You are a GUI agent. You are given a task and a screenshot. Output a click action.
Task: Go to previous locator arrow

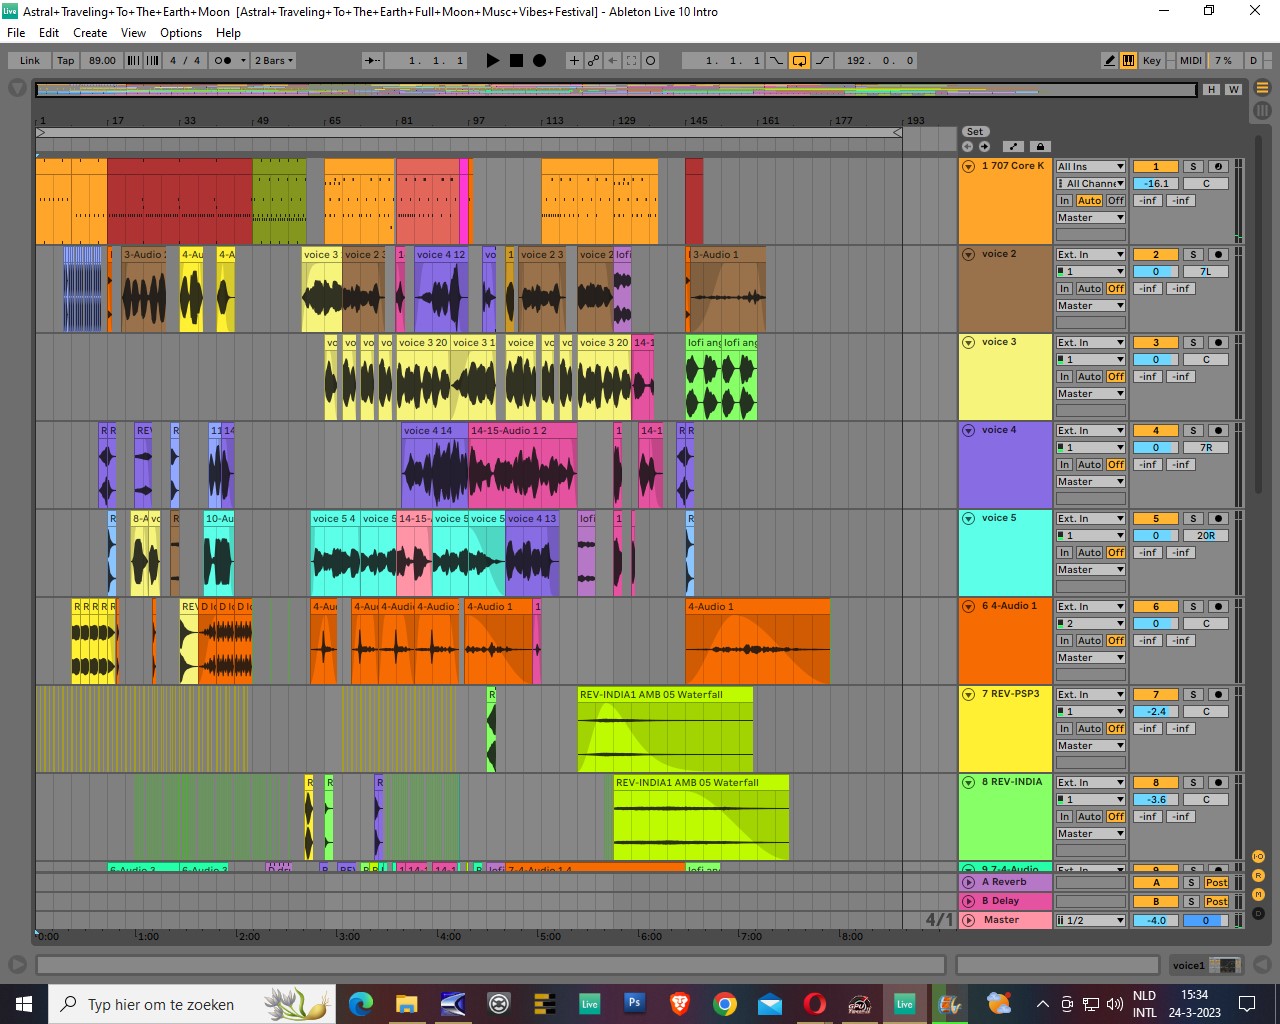click(967, 146)
